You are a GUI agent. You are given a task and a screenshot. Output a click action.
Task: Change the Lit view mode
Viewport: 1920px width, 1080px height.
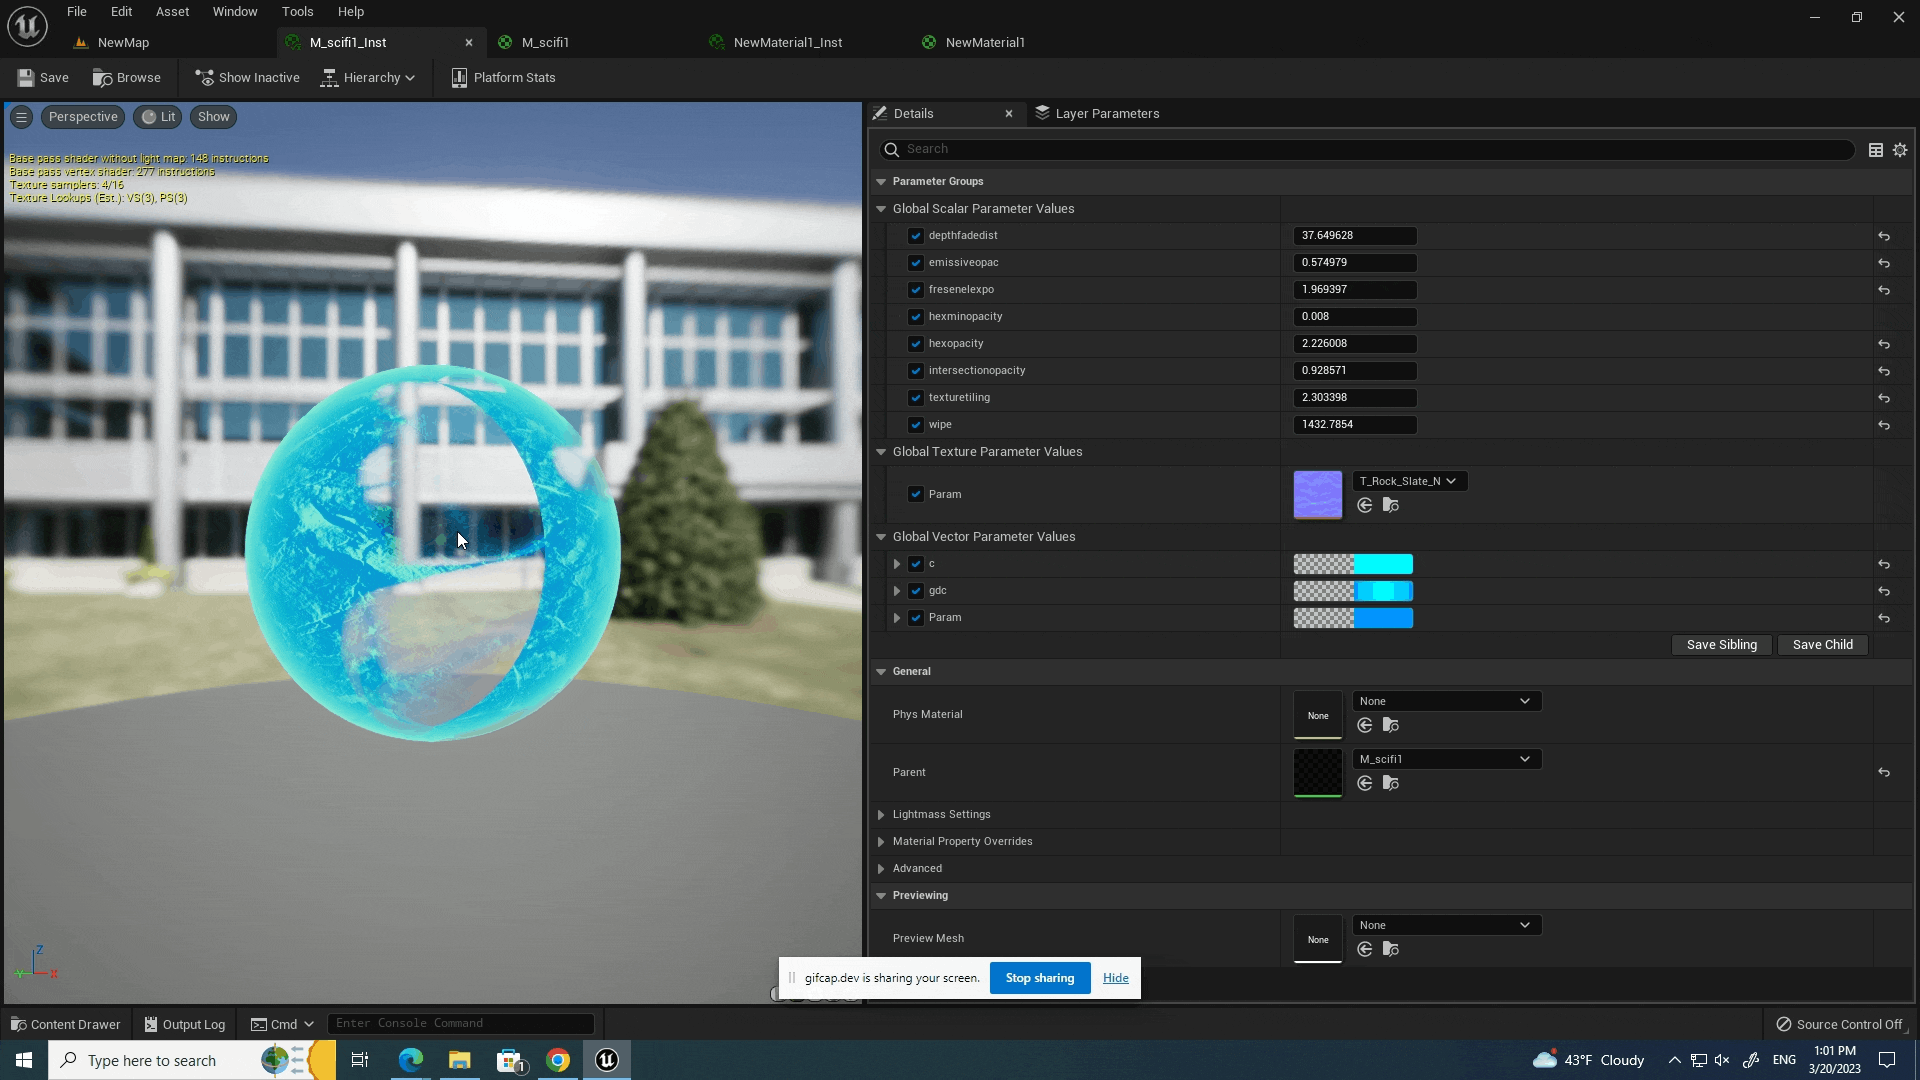point(158,117)
